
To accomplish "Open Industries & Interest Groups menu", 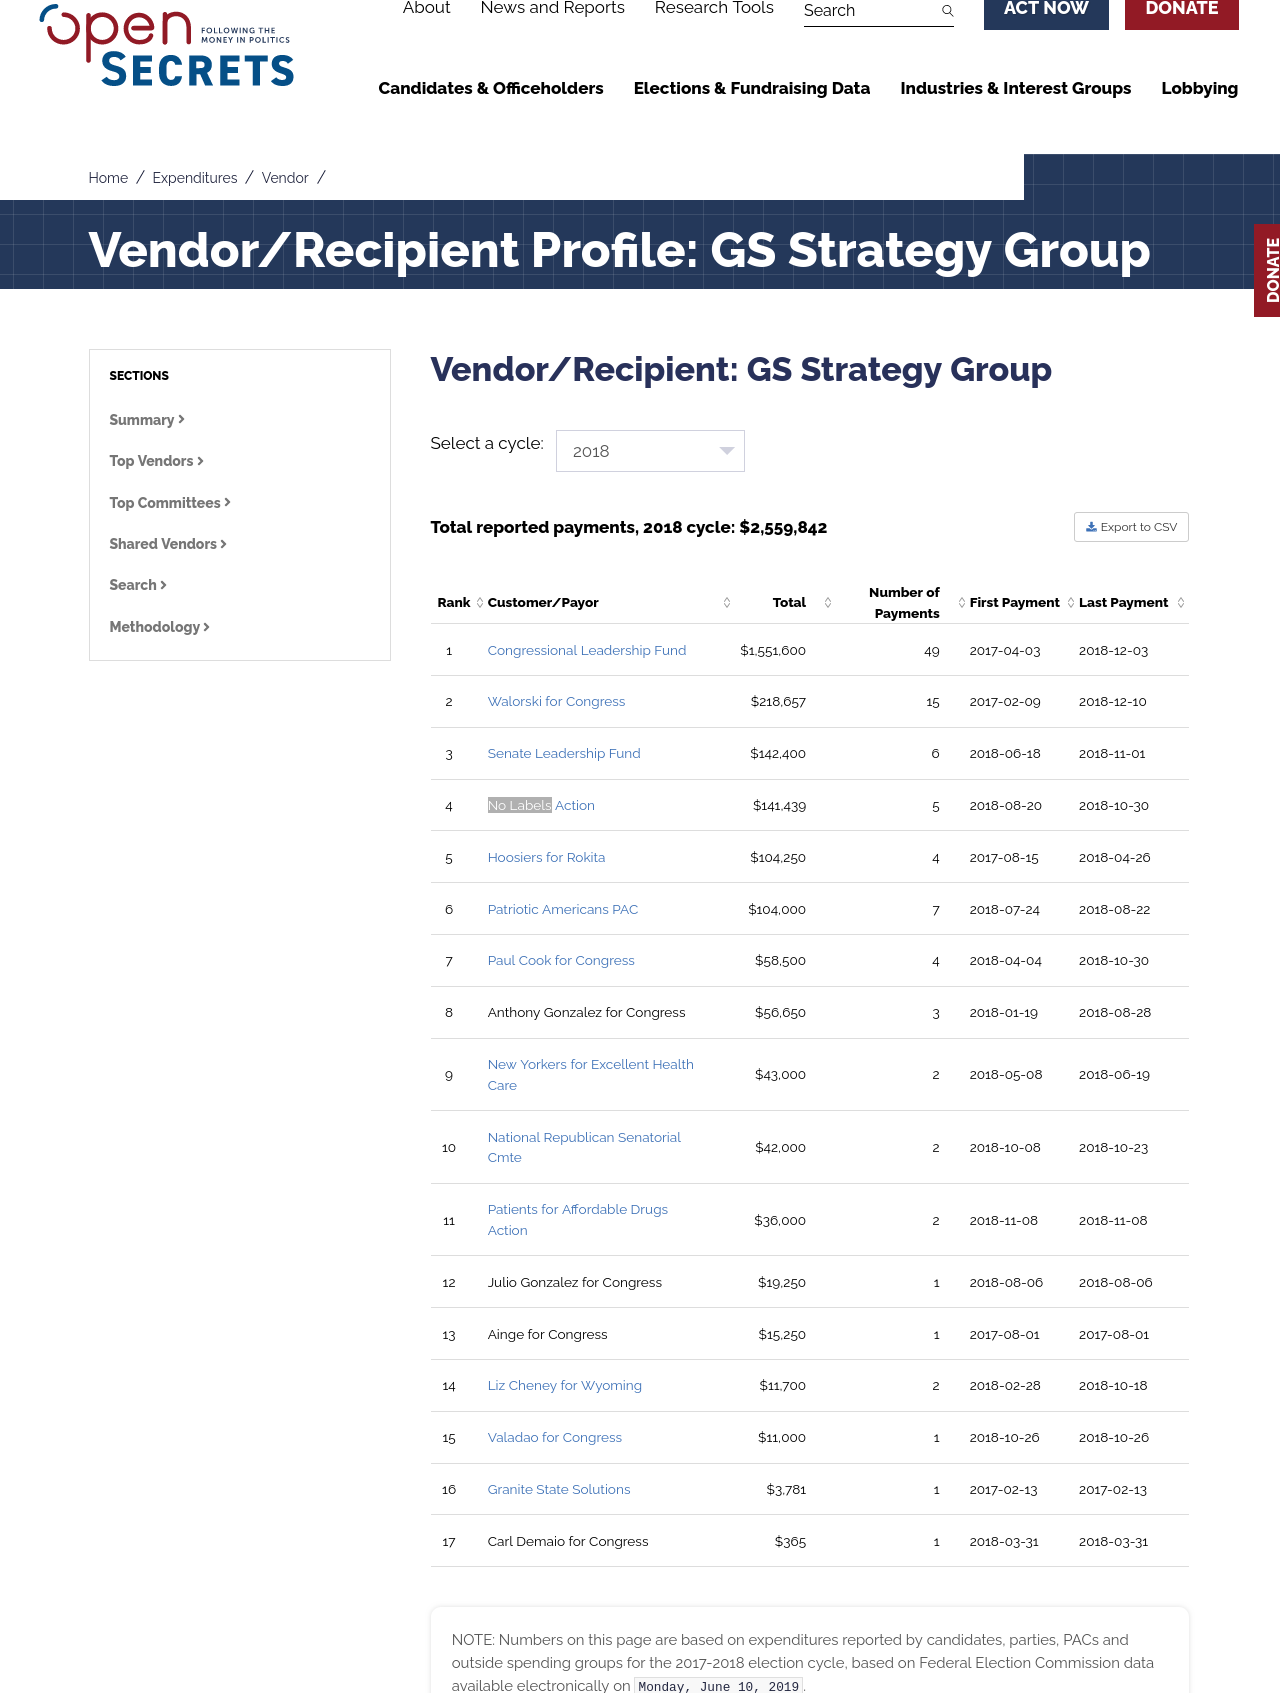I will [x=1016, y=88].
